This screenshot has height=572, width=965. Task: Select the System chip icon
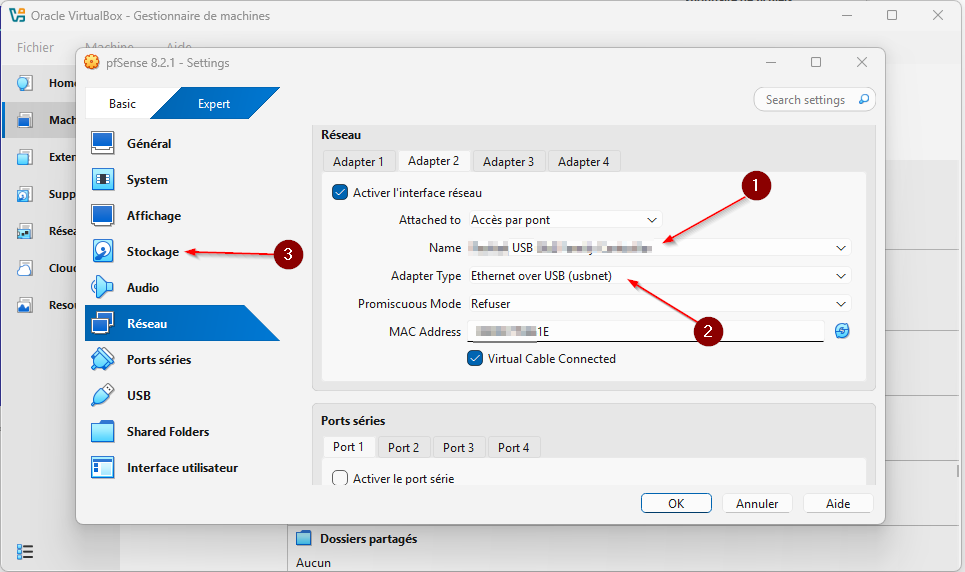point(103,180)
